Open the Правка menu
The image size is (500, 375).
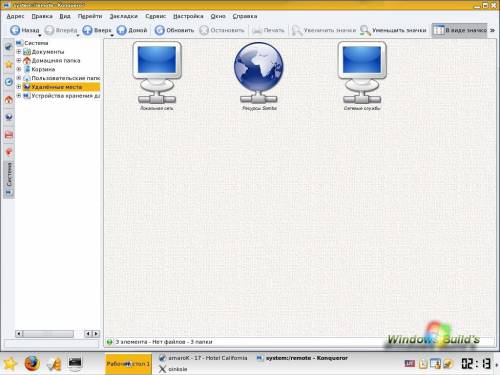[x=42, y=16]
